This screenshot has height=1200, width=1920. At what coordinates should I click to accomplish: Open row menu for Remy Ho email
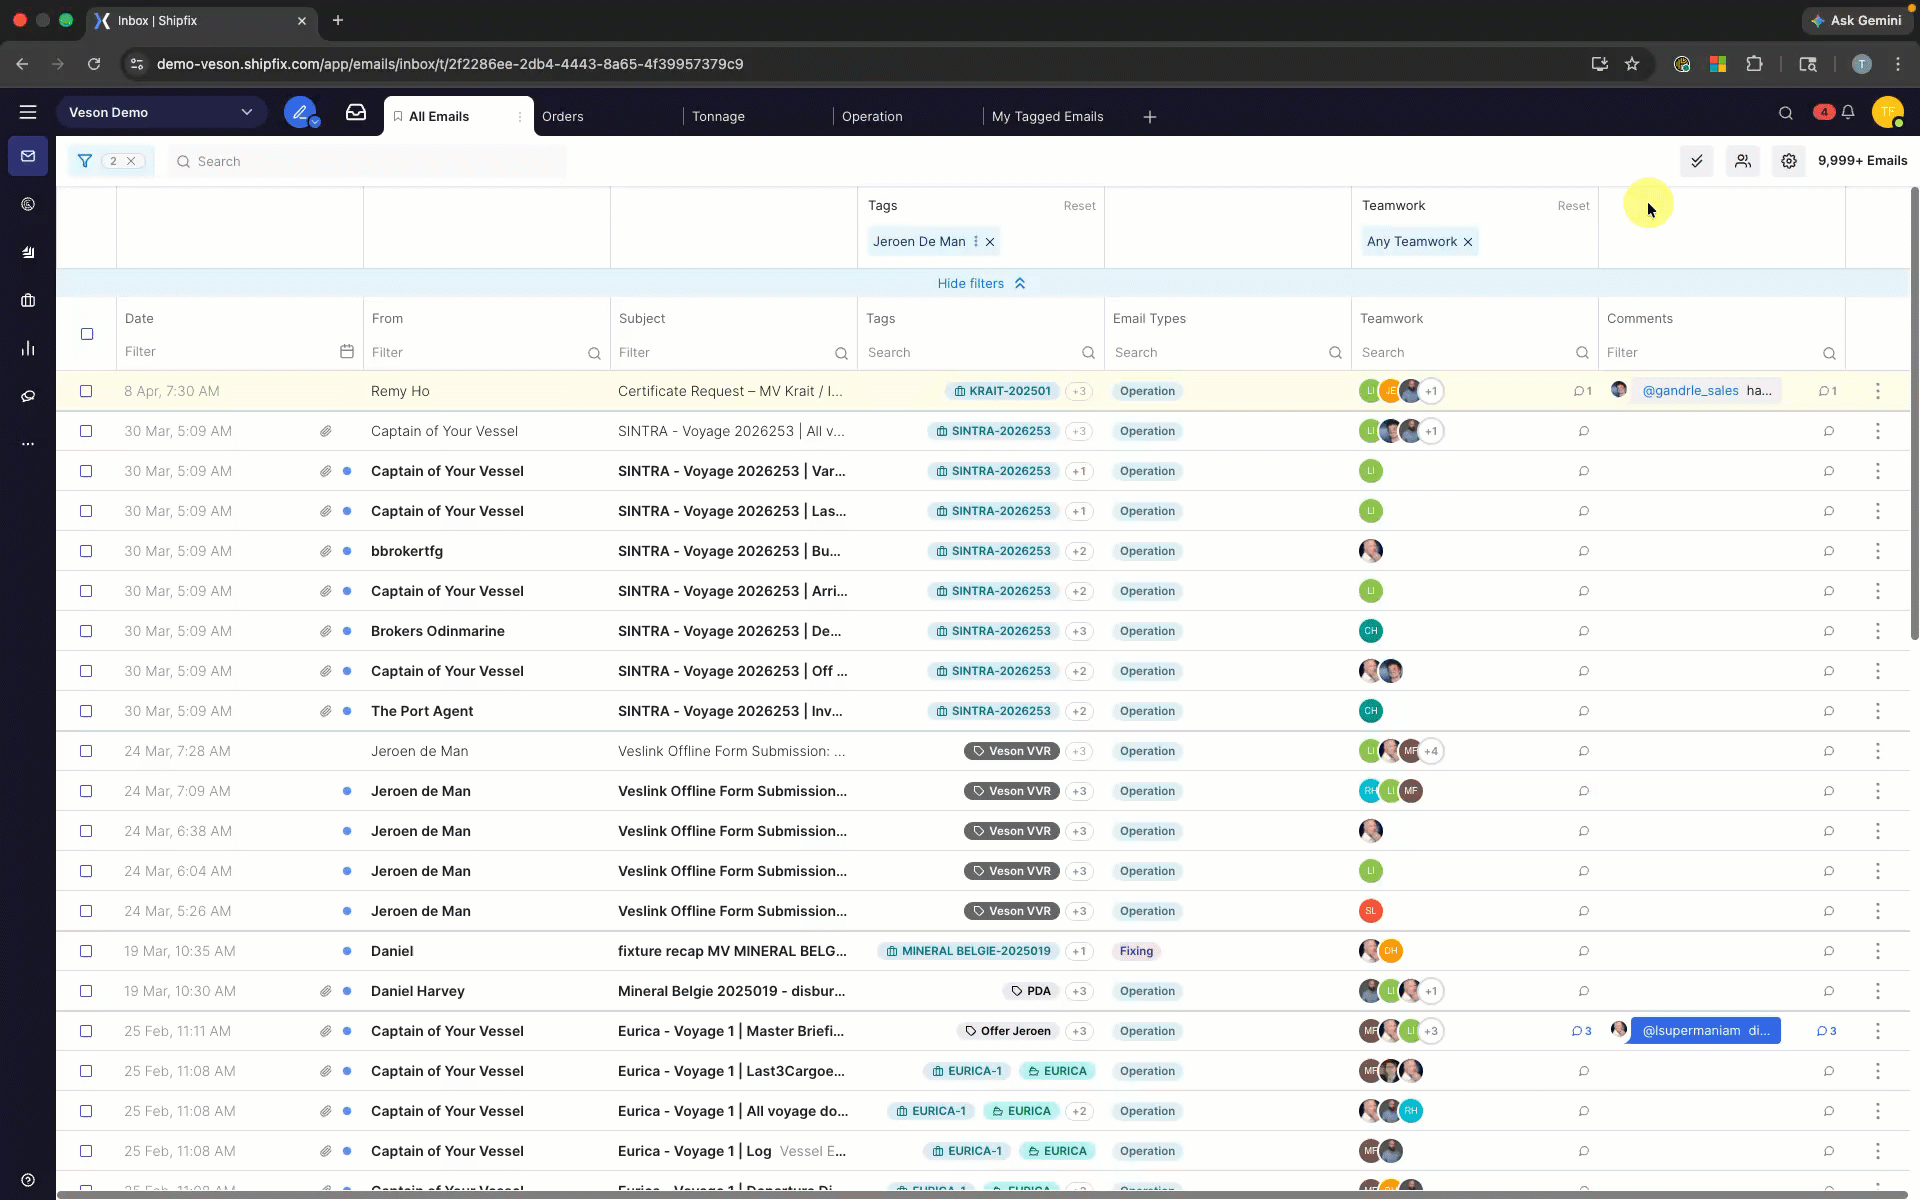(1878, 391)
